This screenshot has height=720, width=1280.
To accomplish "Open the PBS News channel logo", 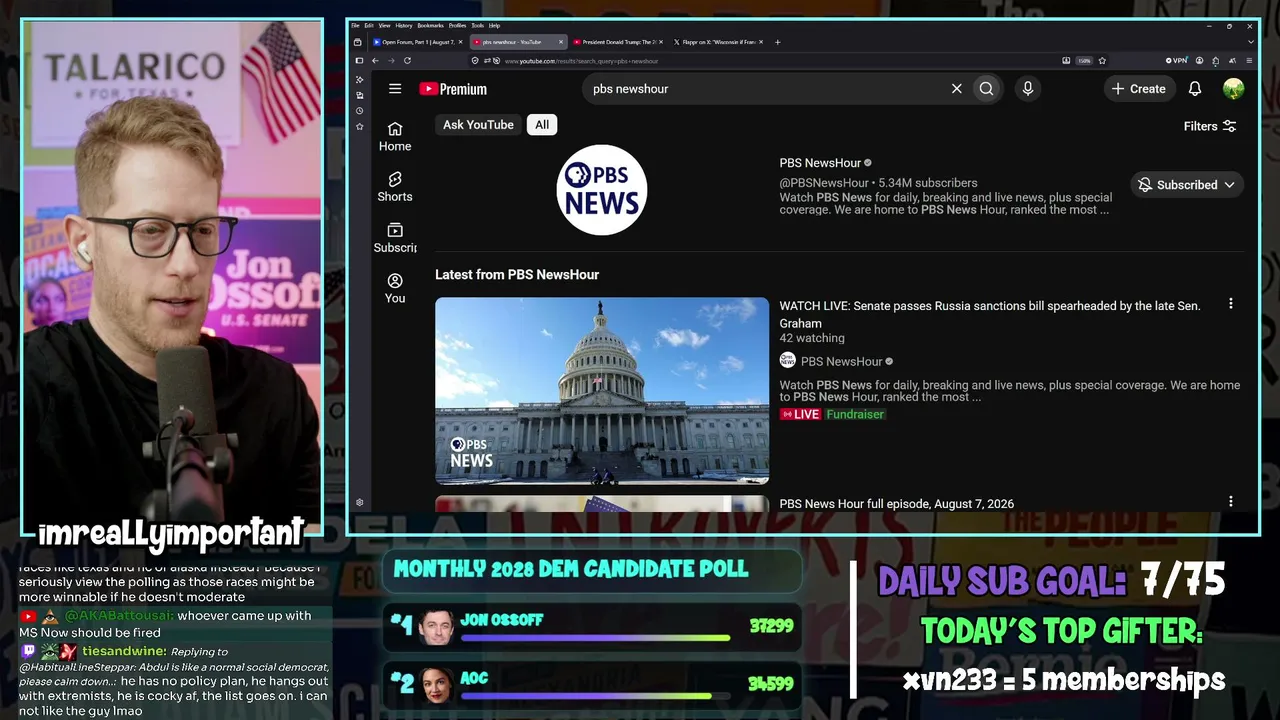I will point(602,190).
